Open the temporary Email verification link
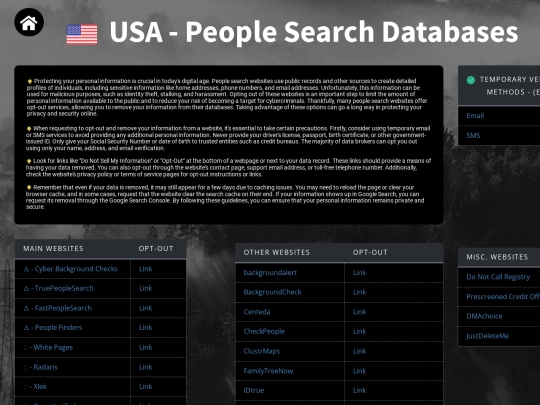 click(x=475, y=116)
